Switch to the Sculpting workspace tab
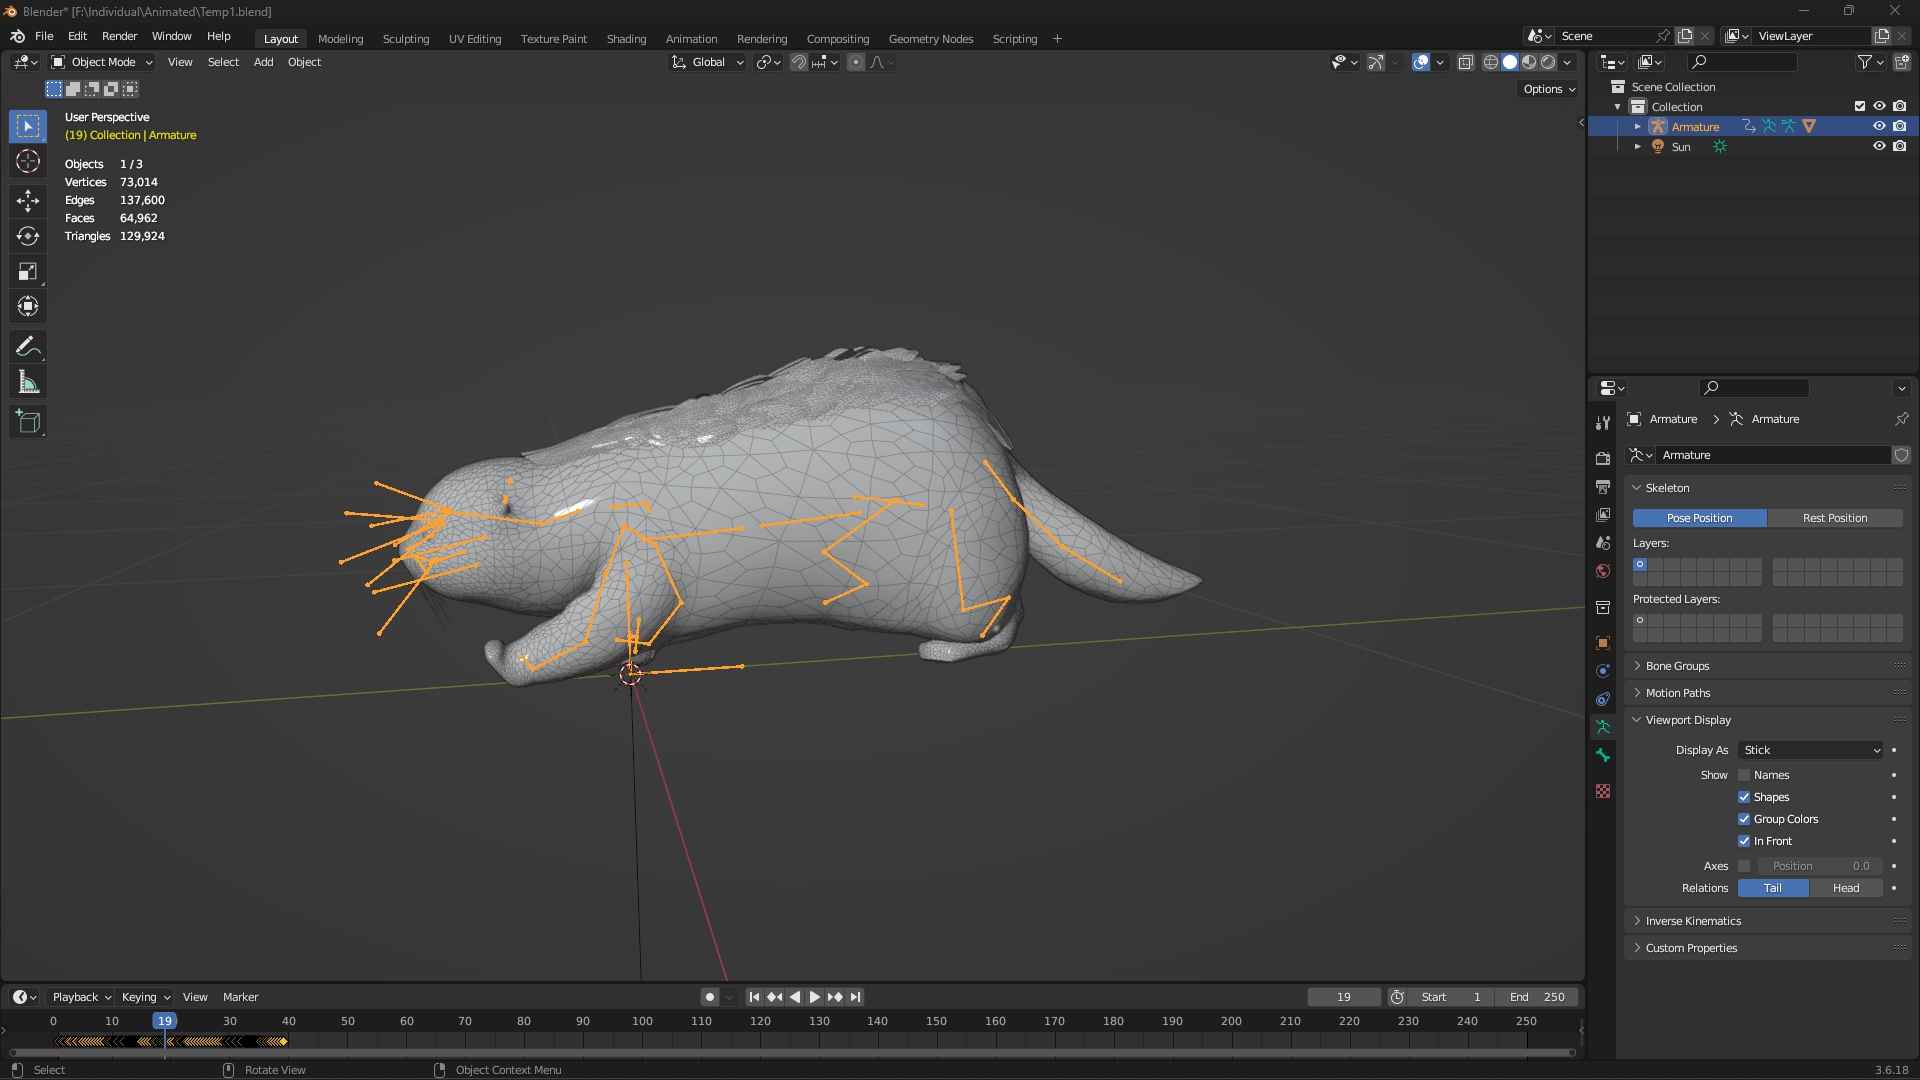Image resolution: width=1920 pixels, height=1080 pixels. click(405, 39)
